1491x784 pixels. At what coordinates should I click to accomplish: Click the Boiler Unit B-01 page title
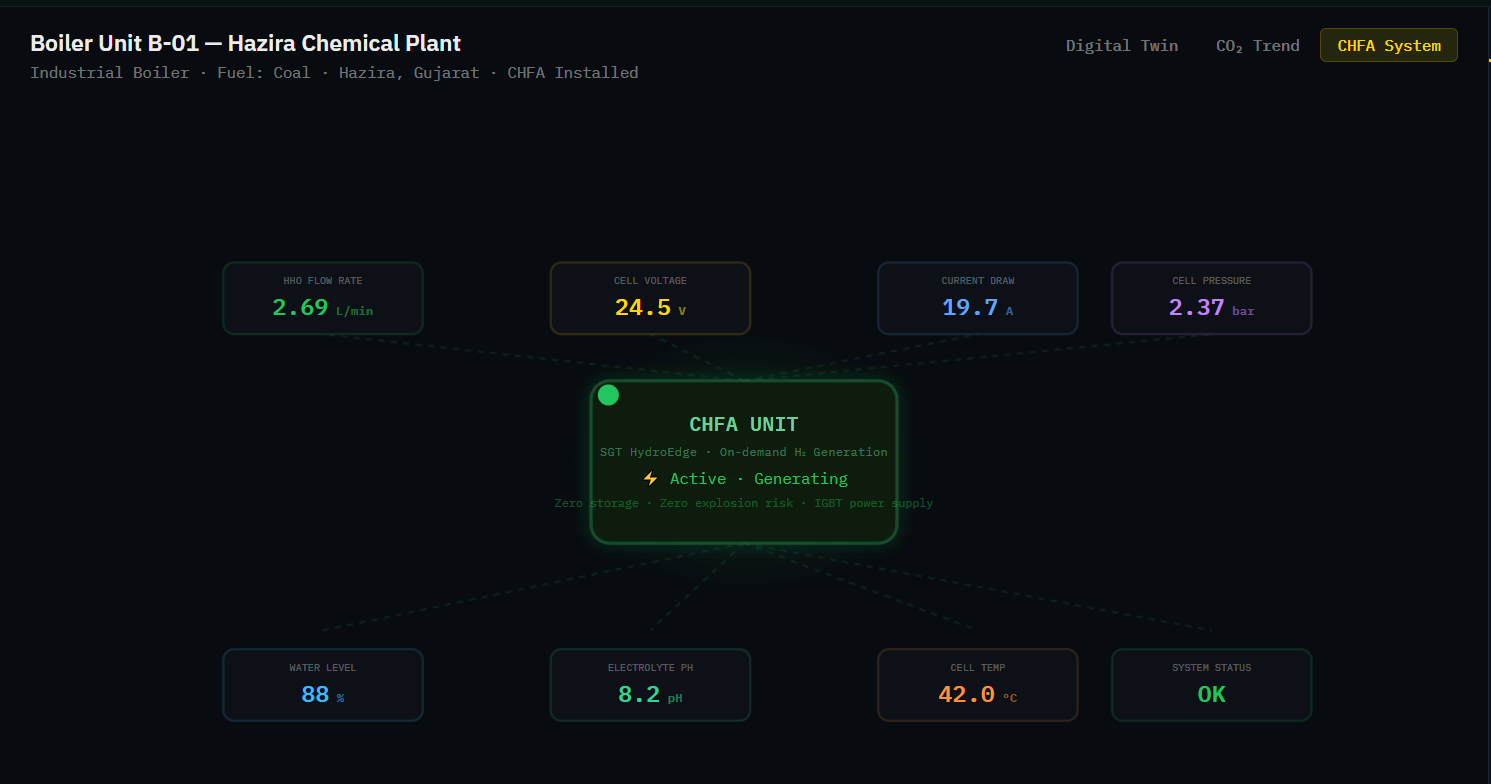245,44
